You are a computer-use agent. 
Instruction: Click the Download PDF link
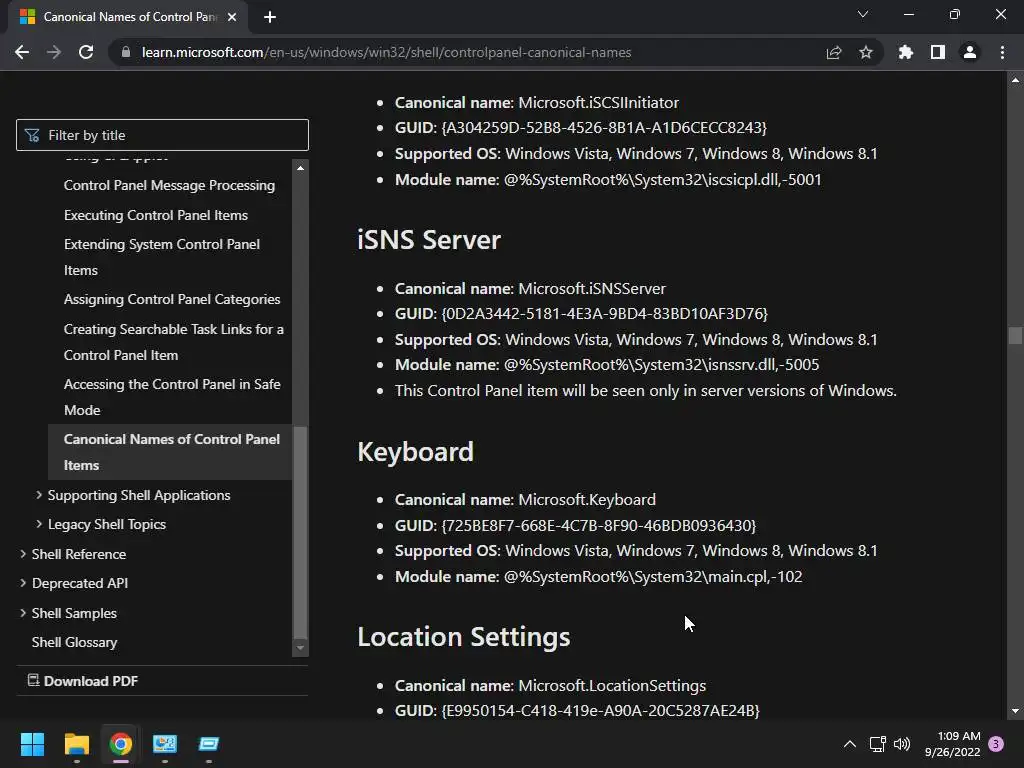click(x=90, y=681)
